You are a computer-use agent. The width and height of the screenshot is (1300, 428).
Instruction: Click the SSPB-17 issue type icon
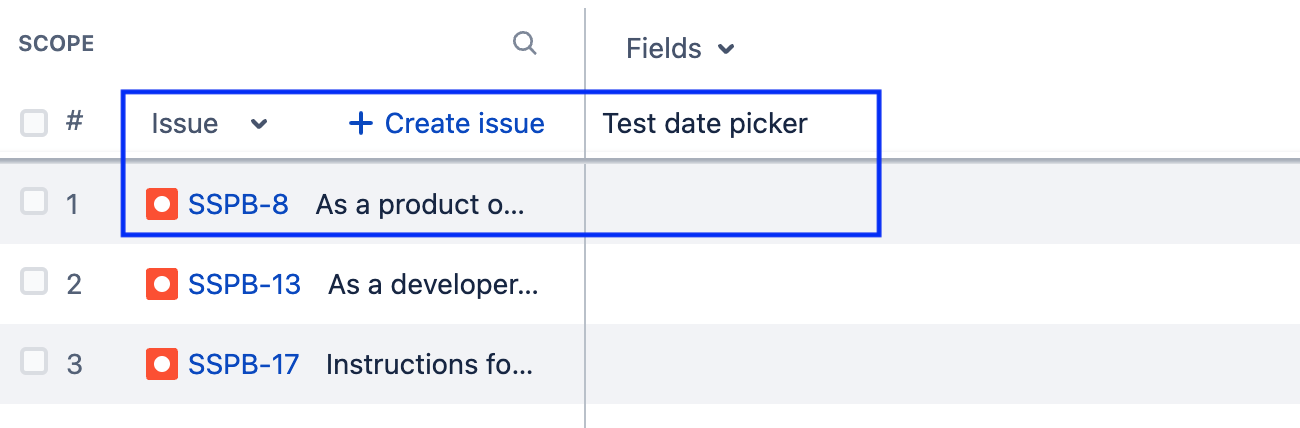coord(161,364)
